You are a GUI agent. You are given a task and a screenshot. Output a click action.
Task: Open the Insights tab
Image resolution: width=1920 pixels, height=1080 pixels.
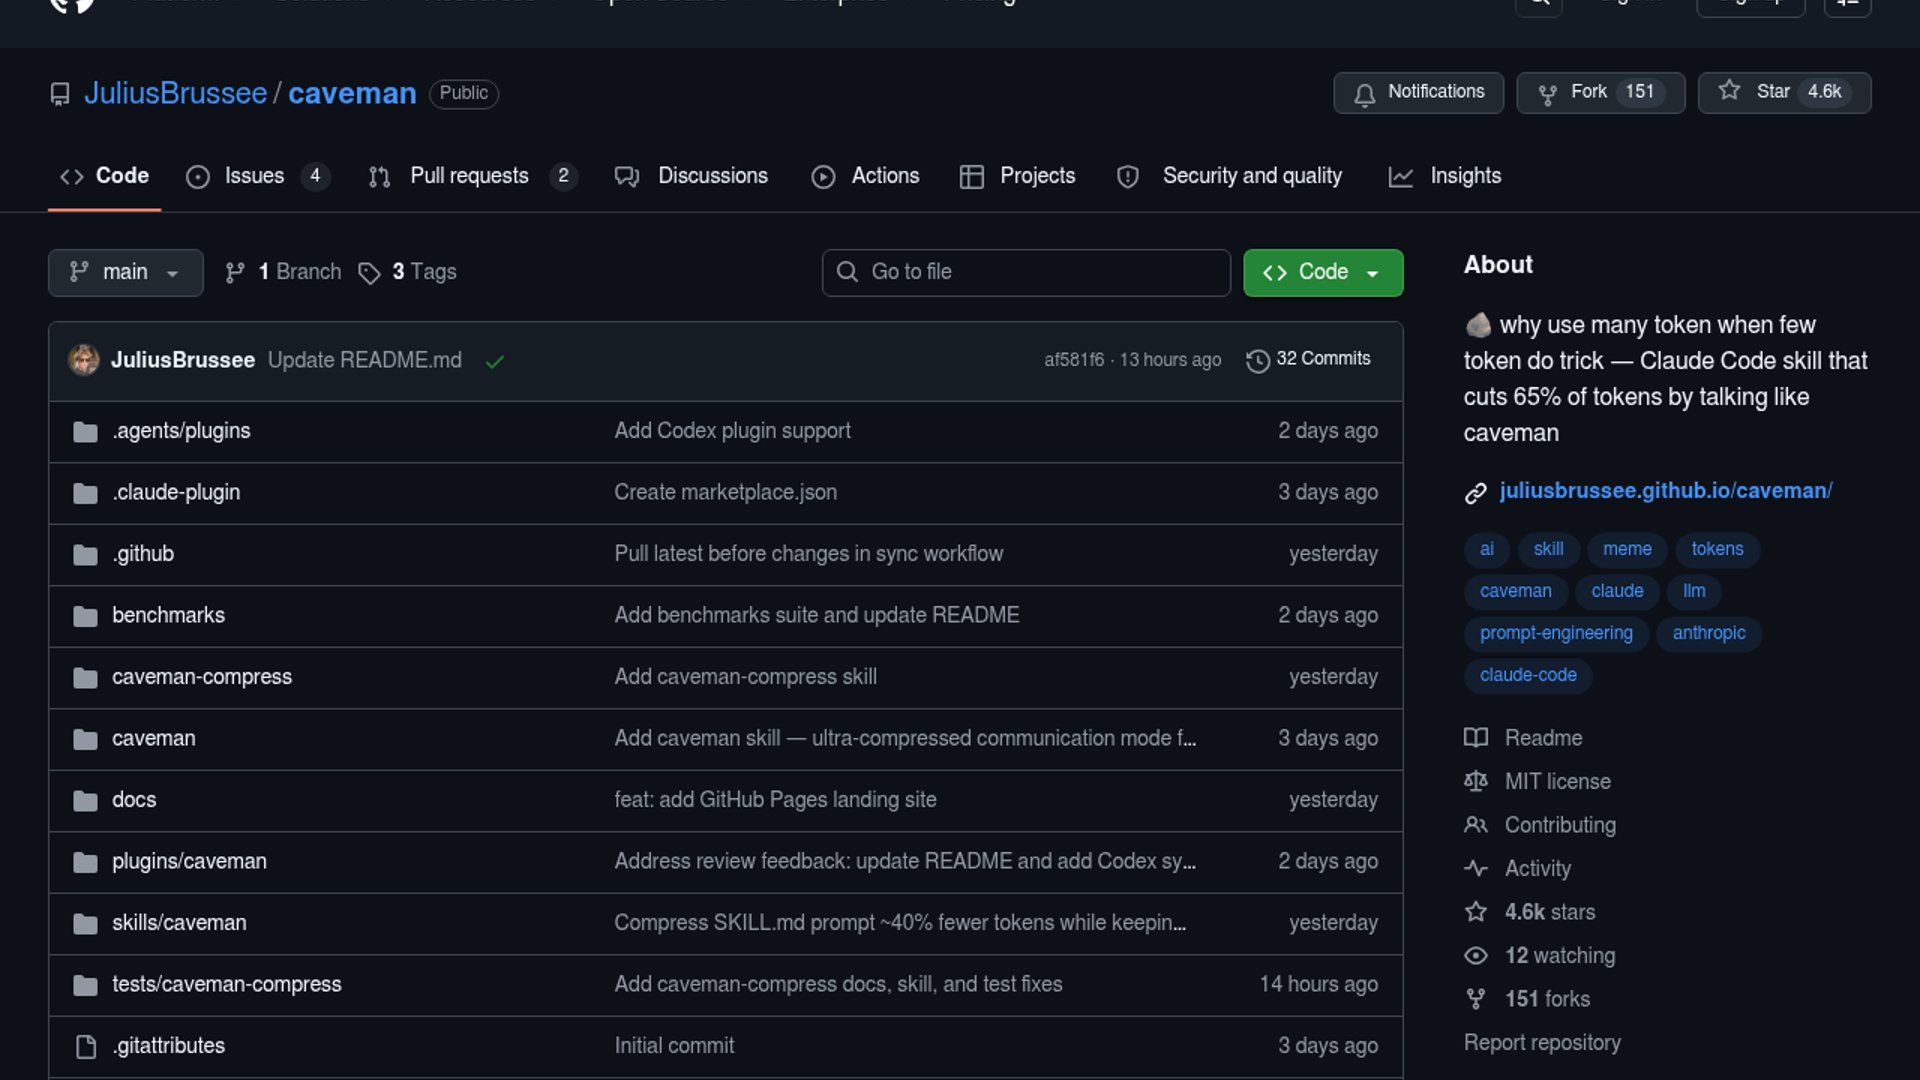[x=1464, y=176]
